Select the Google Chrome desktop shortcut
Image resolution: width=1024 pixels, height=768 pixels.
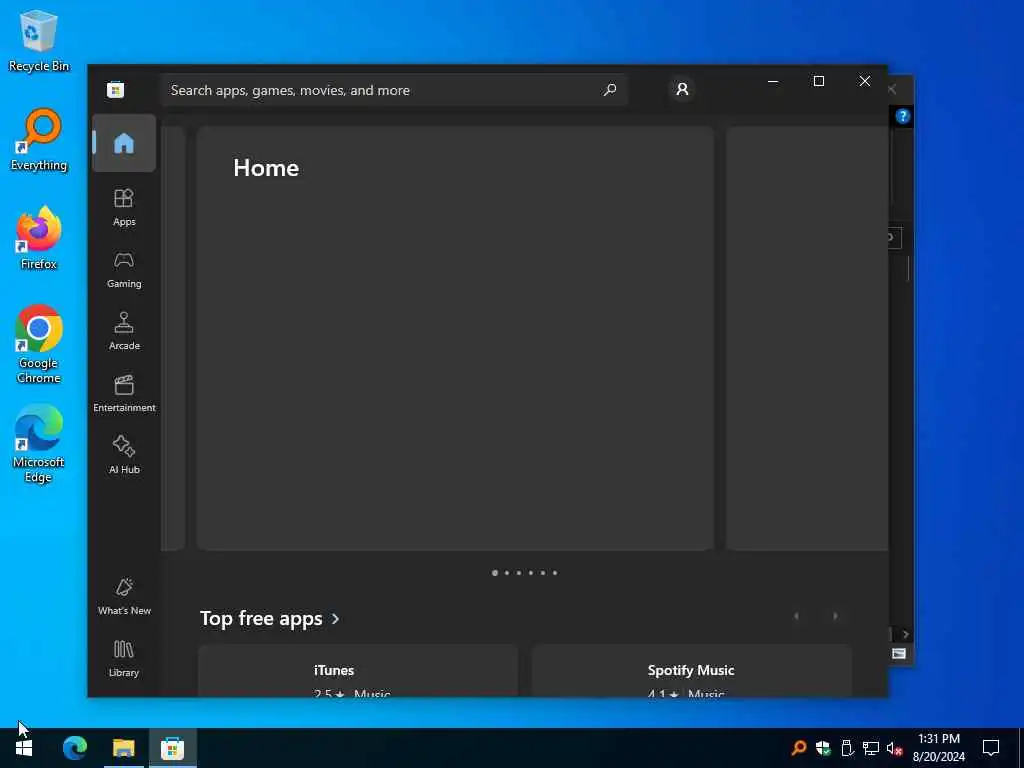39,344
